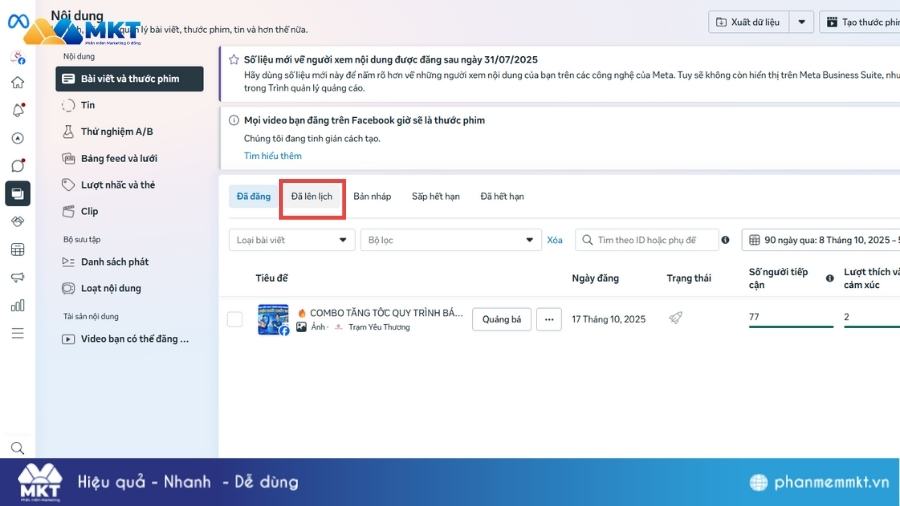This screenshot has width=900, height=506.
Task: Click the Tạo thước phim button
Action: coord(860,22)
